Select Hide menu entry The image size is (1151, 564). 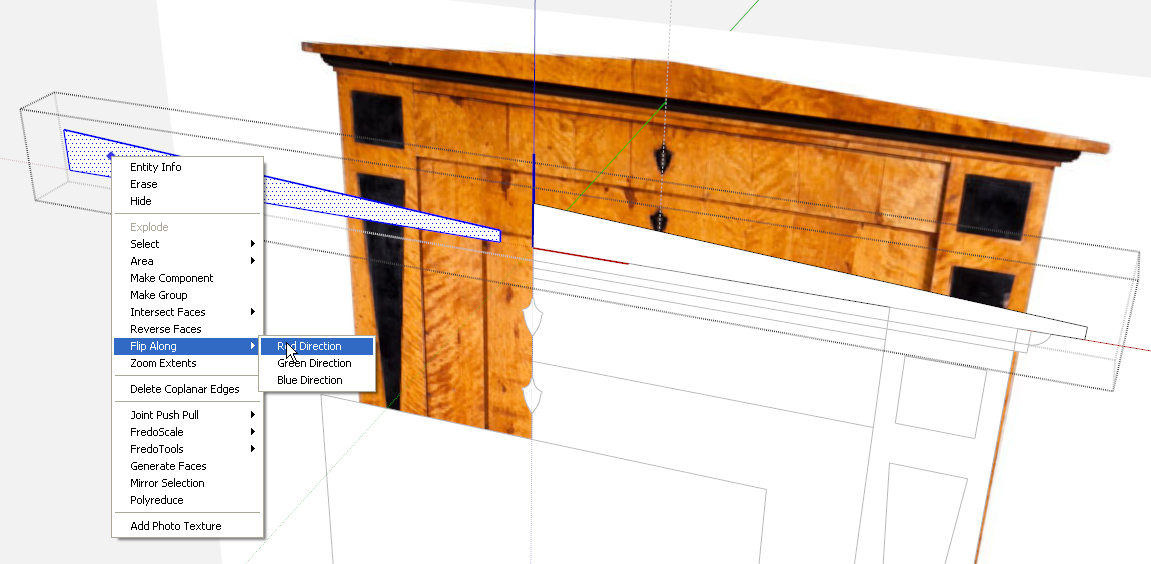pyautogui.click(x=187, y=201)
